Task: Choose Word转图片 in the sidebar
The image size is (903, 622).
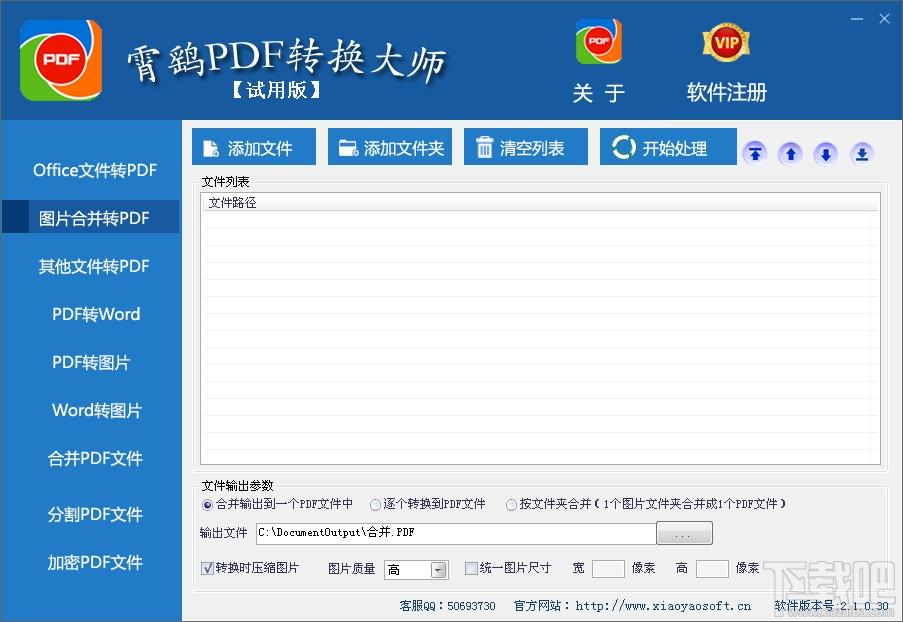Action: (97, 410)
